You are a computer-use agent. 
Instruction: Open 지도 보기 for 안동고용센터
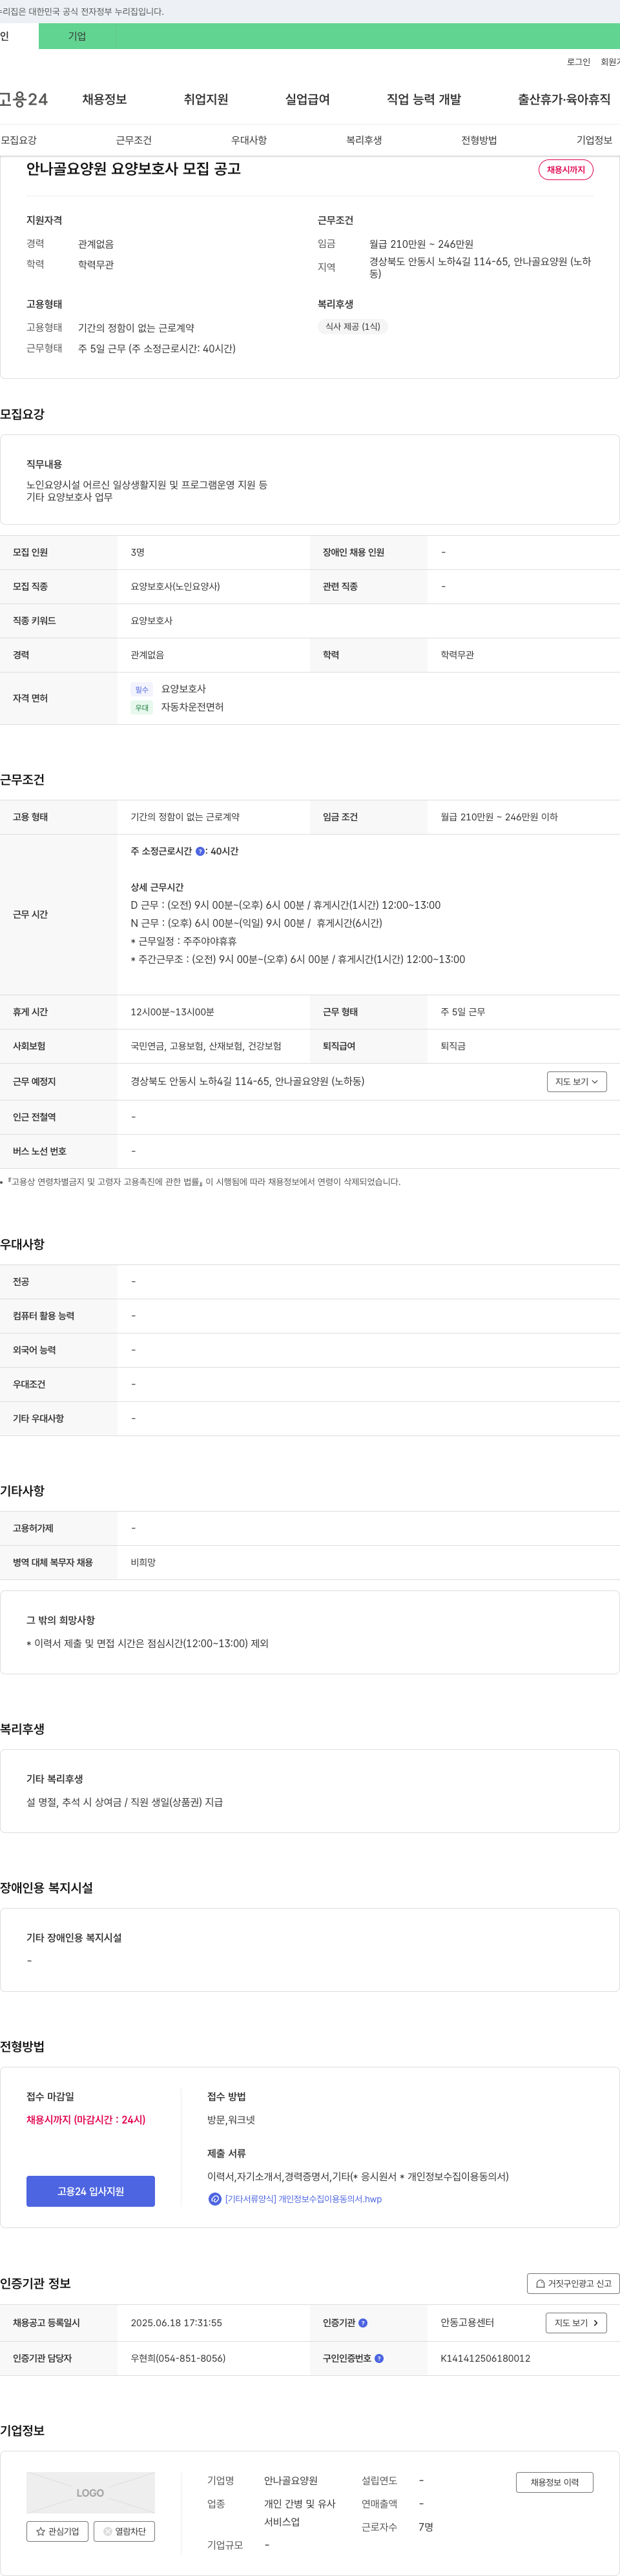point(576,2322)
